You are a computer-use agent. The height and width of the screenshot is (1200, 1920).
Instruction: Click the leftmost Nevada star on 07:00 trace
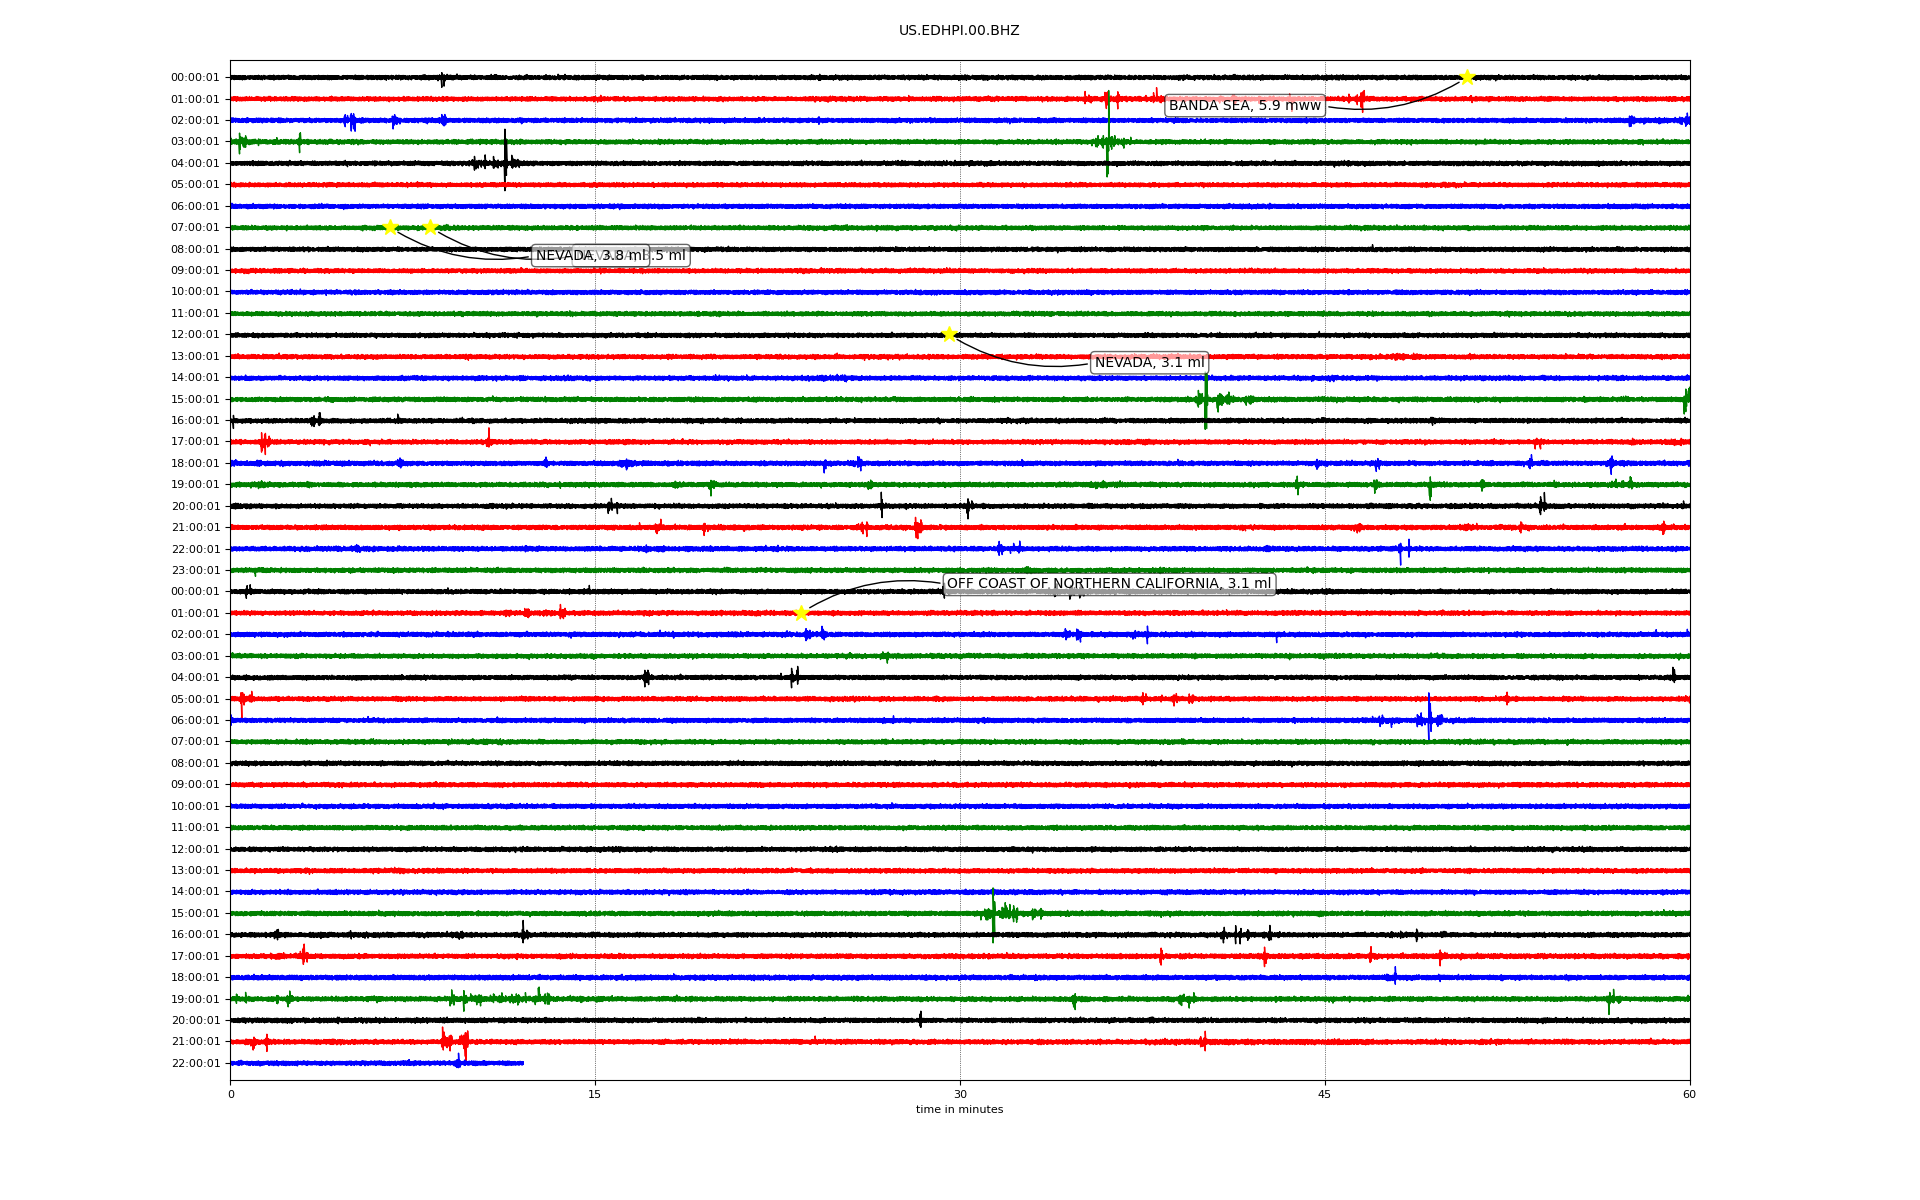coord(390,228)
